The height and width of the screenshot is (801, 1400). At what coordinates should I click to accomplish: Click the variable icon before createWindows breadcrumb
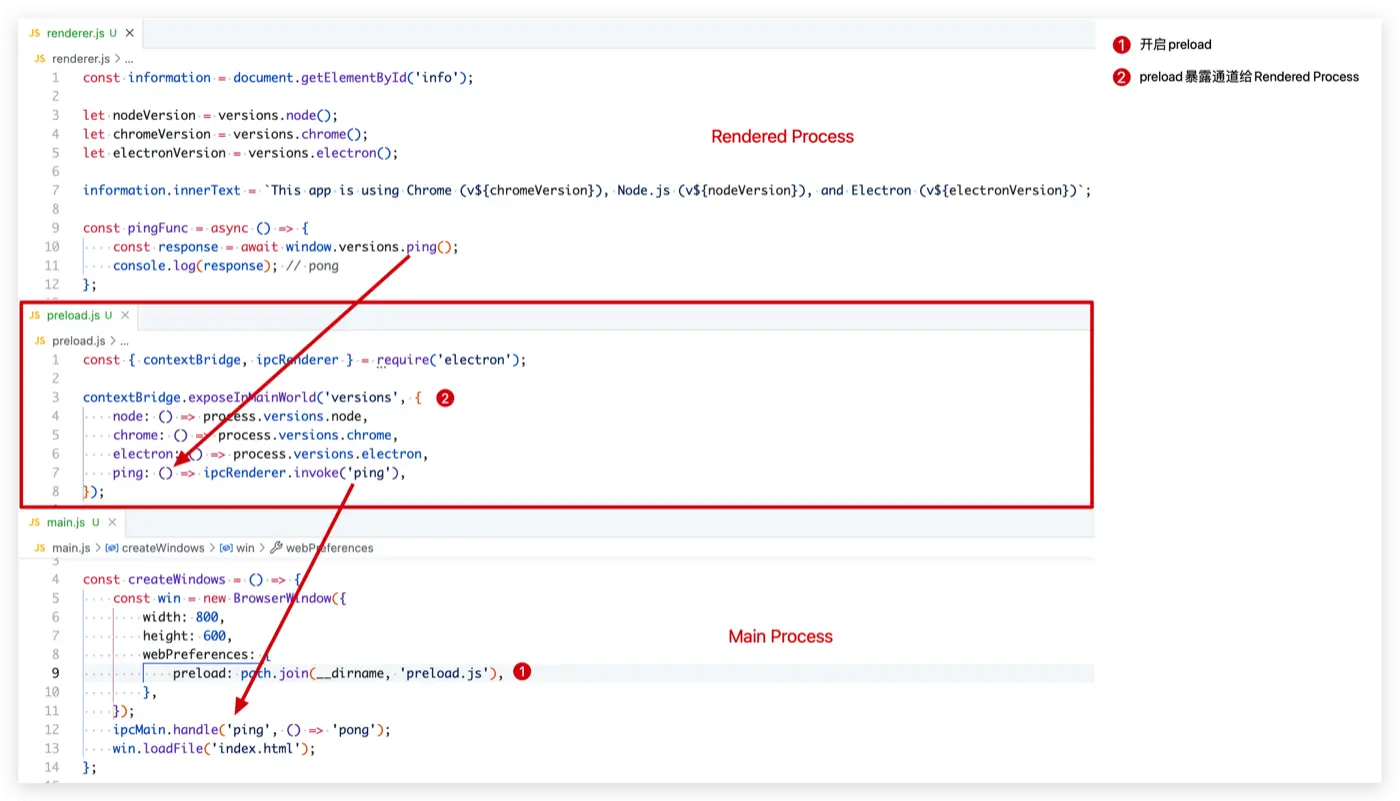point(112,548)
